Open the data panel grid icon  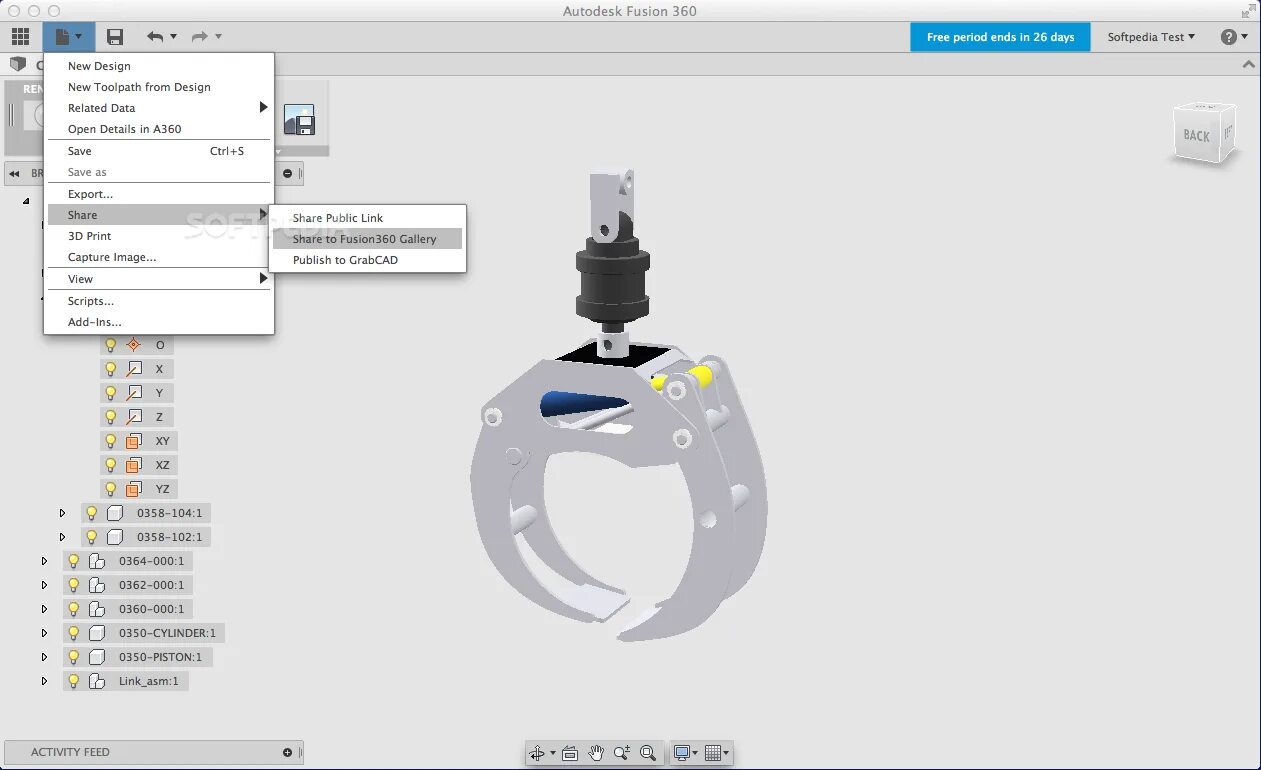[20, 37]
